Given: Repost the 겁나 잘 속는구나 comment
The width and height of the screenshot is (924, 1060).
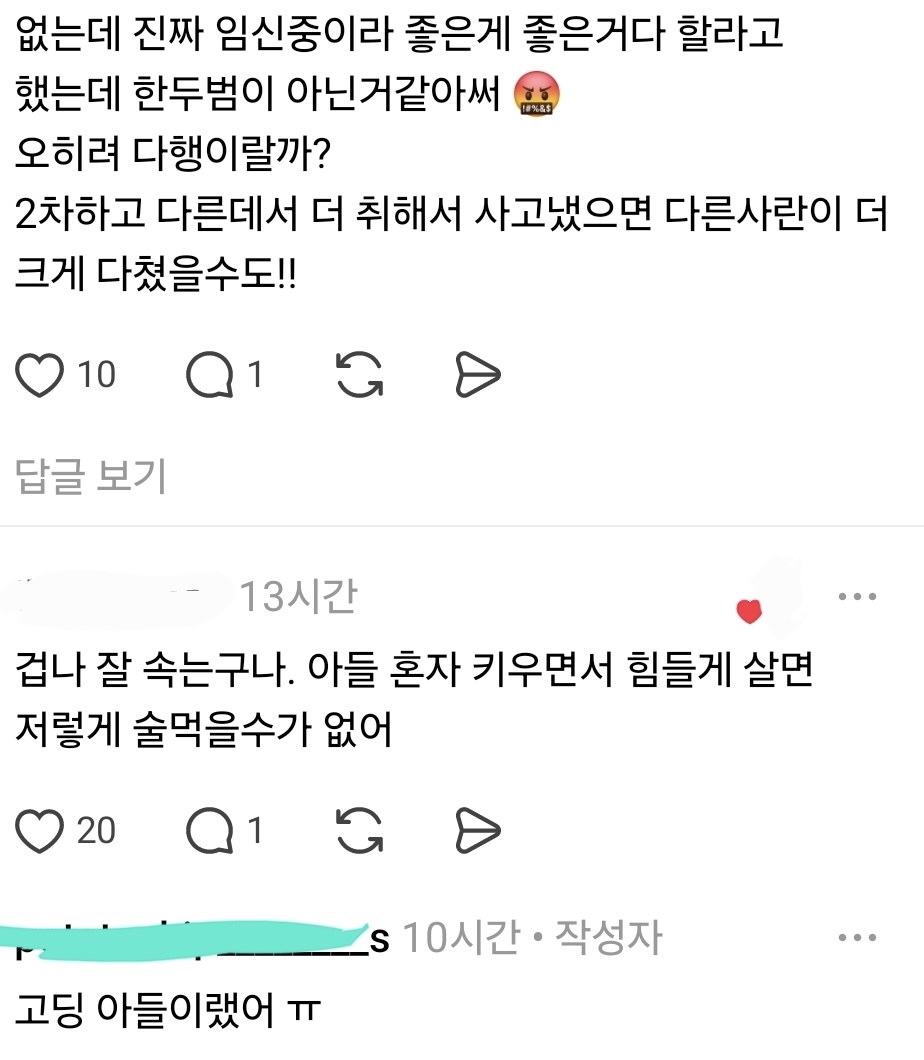Looking at the screenshot, I should pyautogui.click(x=360, y=830).
